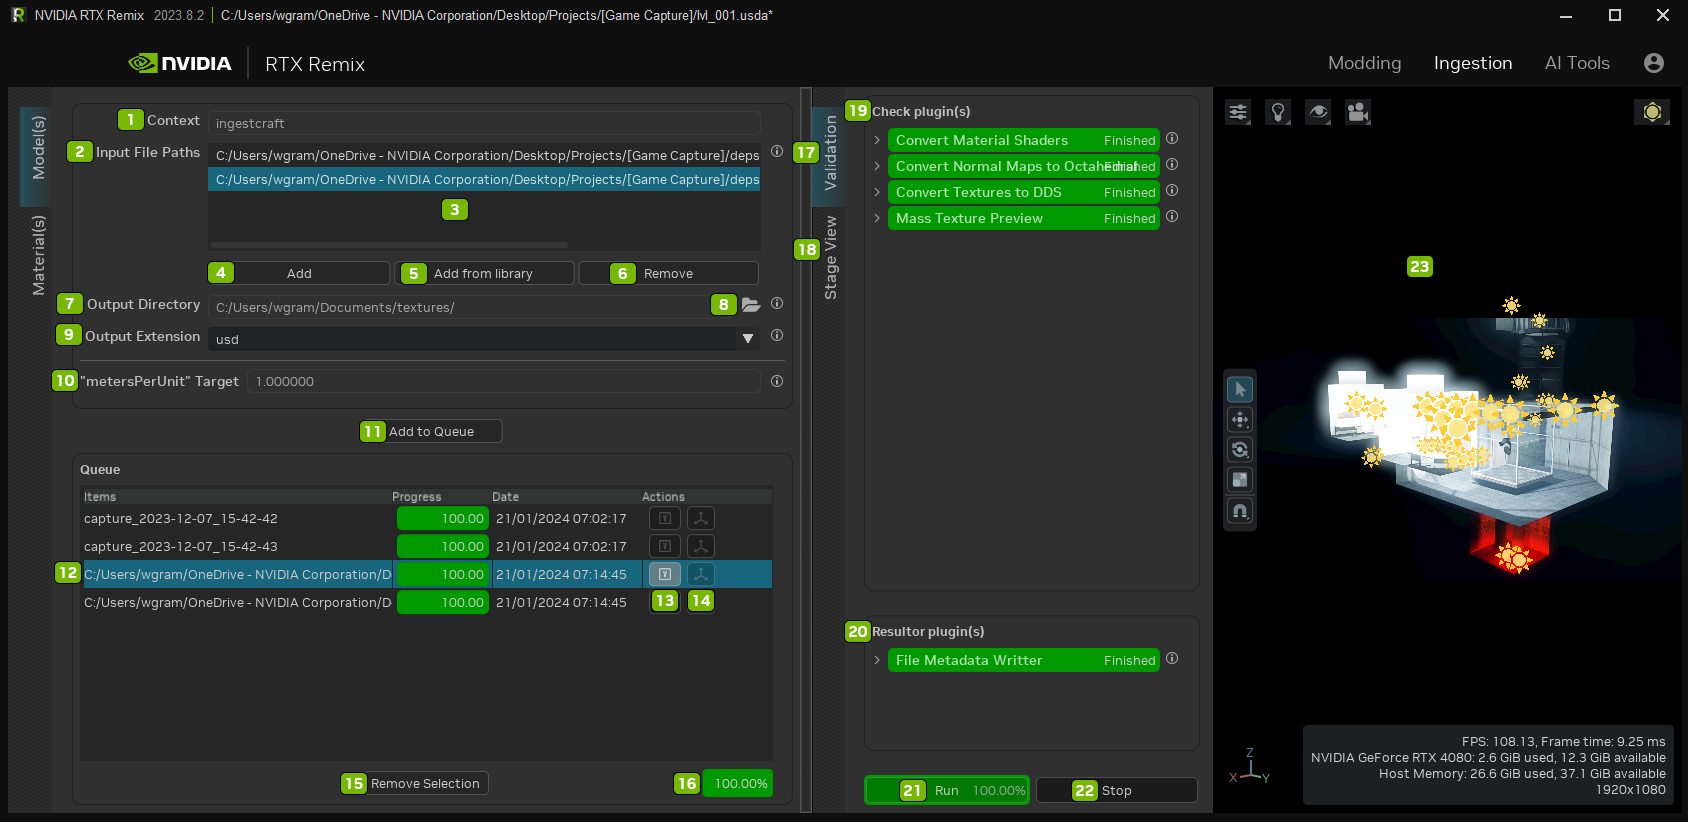Show info for Output Directory

(x=777, y=304)
